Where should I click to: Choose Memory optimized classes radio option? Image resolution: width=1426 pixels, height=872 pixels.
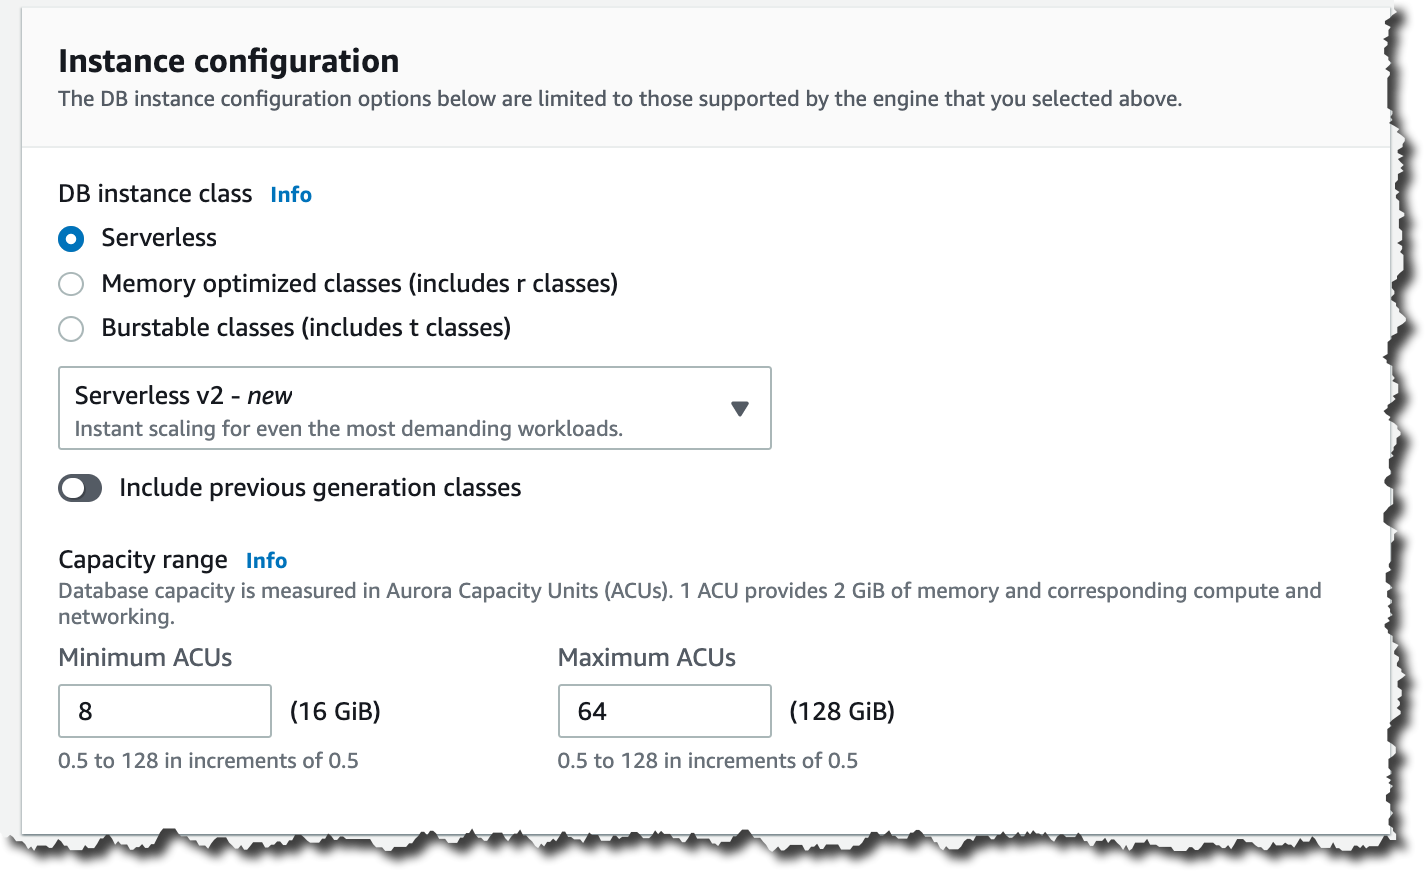71,284
